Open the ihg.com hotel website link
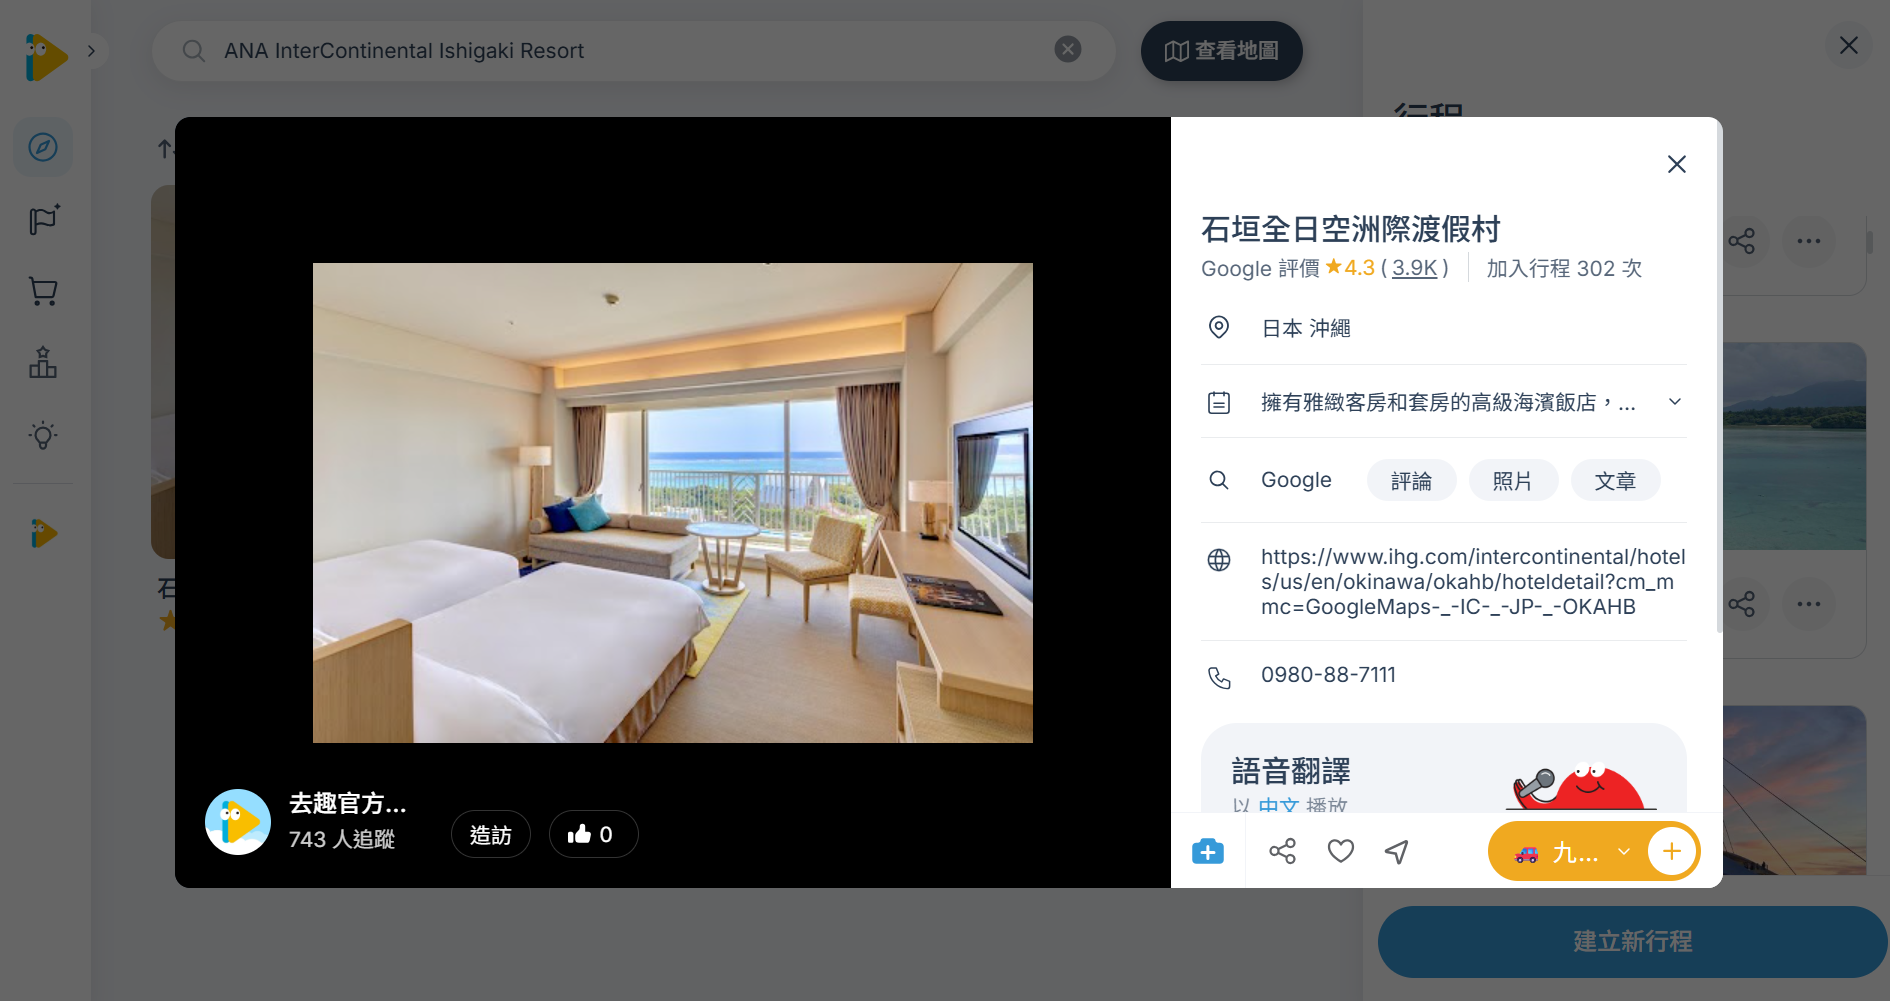Screen dimensions: 1890x1001 click(x=1473, y=582)
